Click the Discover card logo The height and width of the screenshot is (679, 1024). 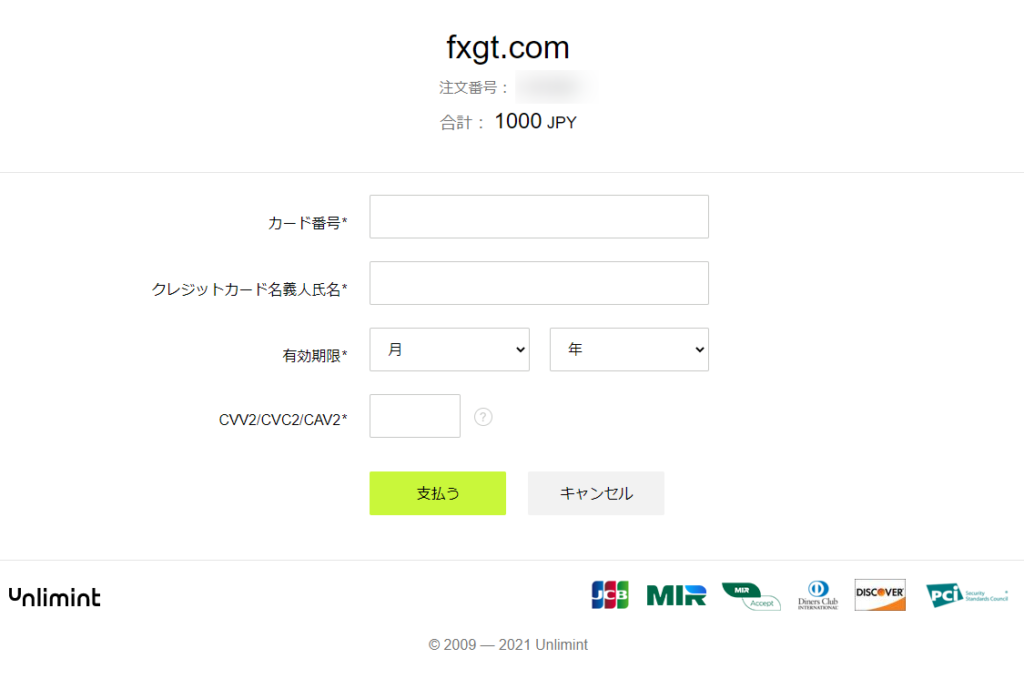tap(880, 595)
